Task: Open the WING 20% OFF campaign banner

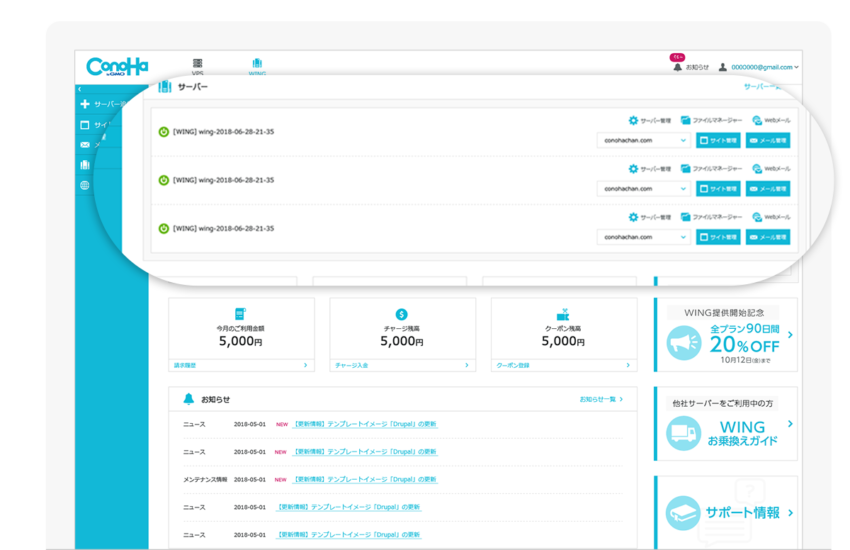Action: [x=726, y=337]
